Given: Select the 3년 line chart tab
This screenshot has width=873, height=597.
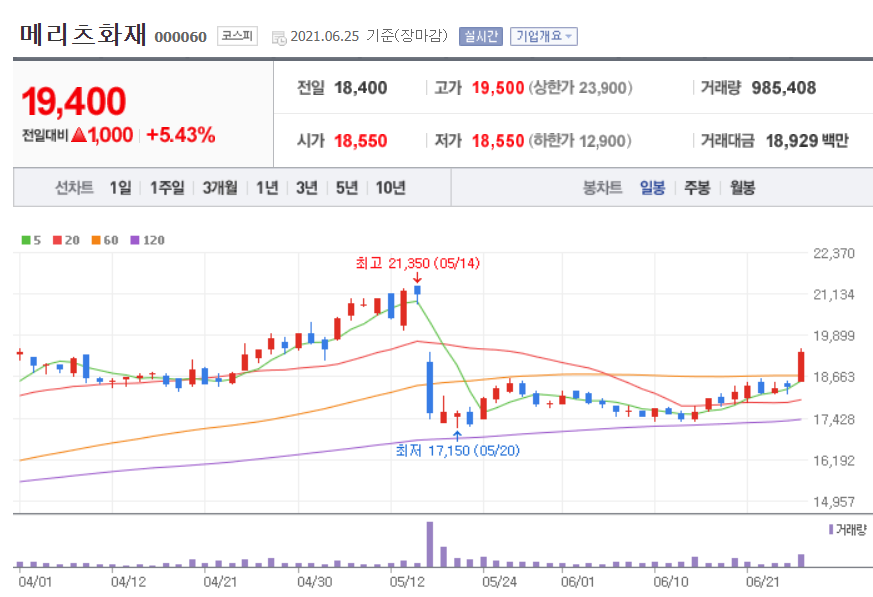Looking at the screenshot, I should pos(306,188).
